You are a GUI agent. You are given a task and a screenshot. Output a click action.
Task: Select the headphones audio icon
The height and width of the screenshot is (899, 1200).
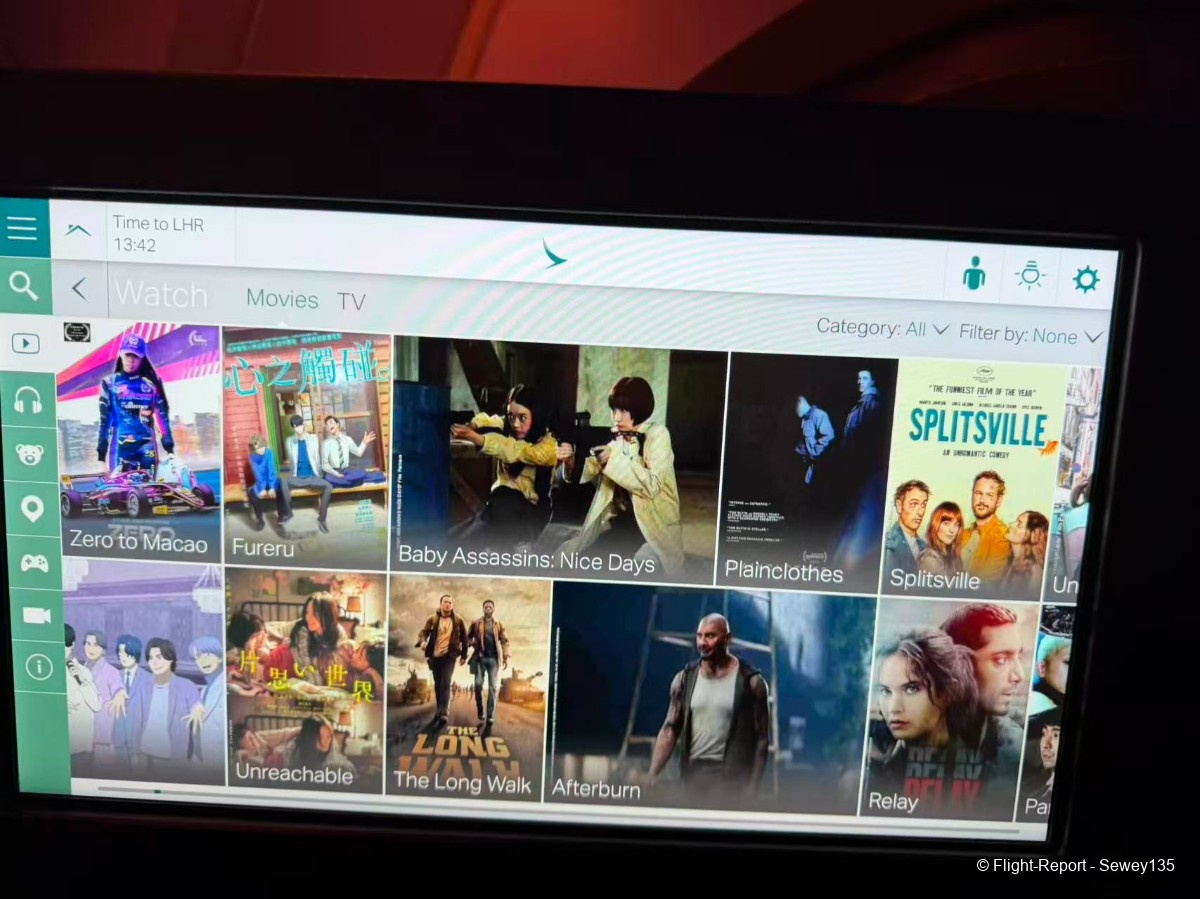[x=28, y=400]
